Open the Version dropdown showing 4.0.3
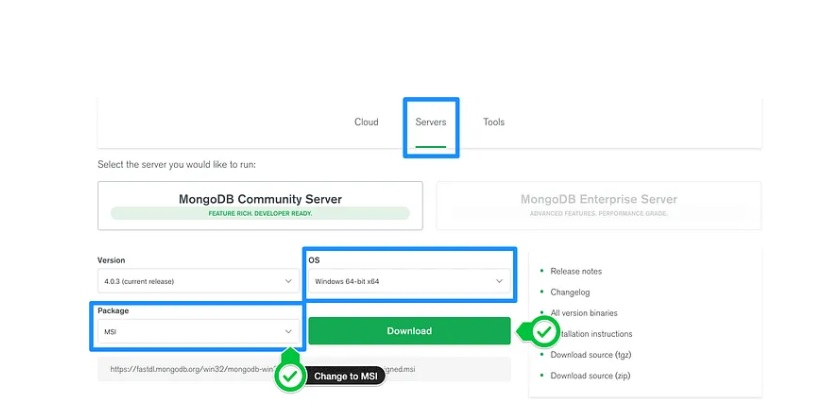The height and width of the screenshot is (410, 813). [x=198, y=281]
